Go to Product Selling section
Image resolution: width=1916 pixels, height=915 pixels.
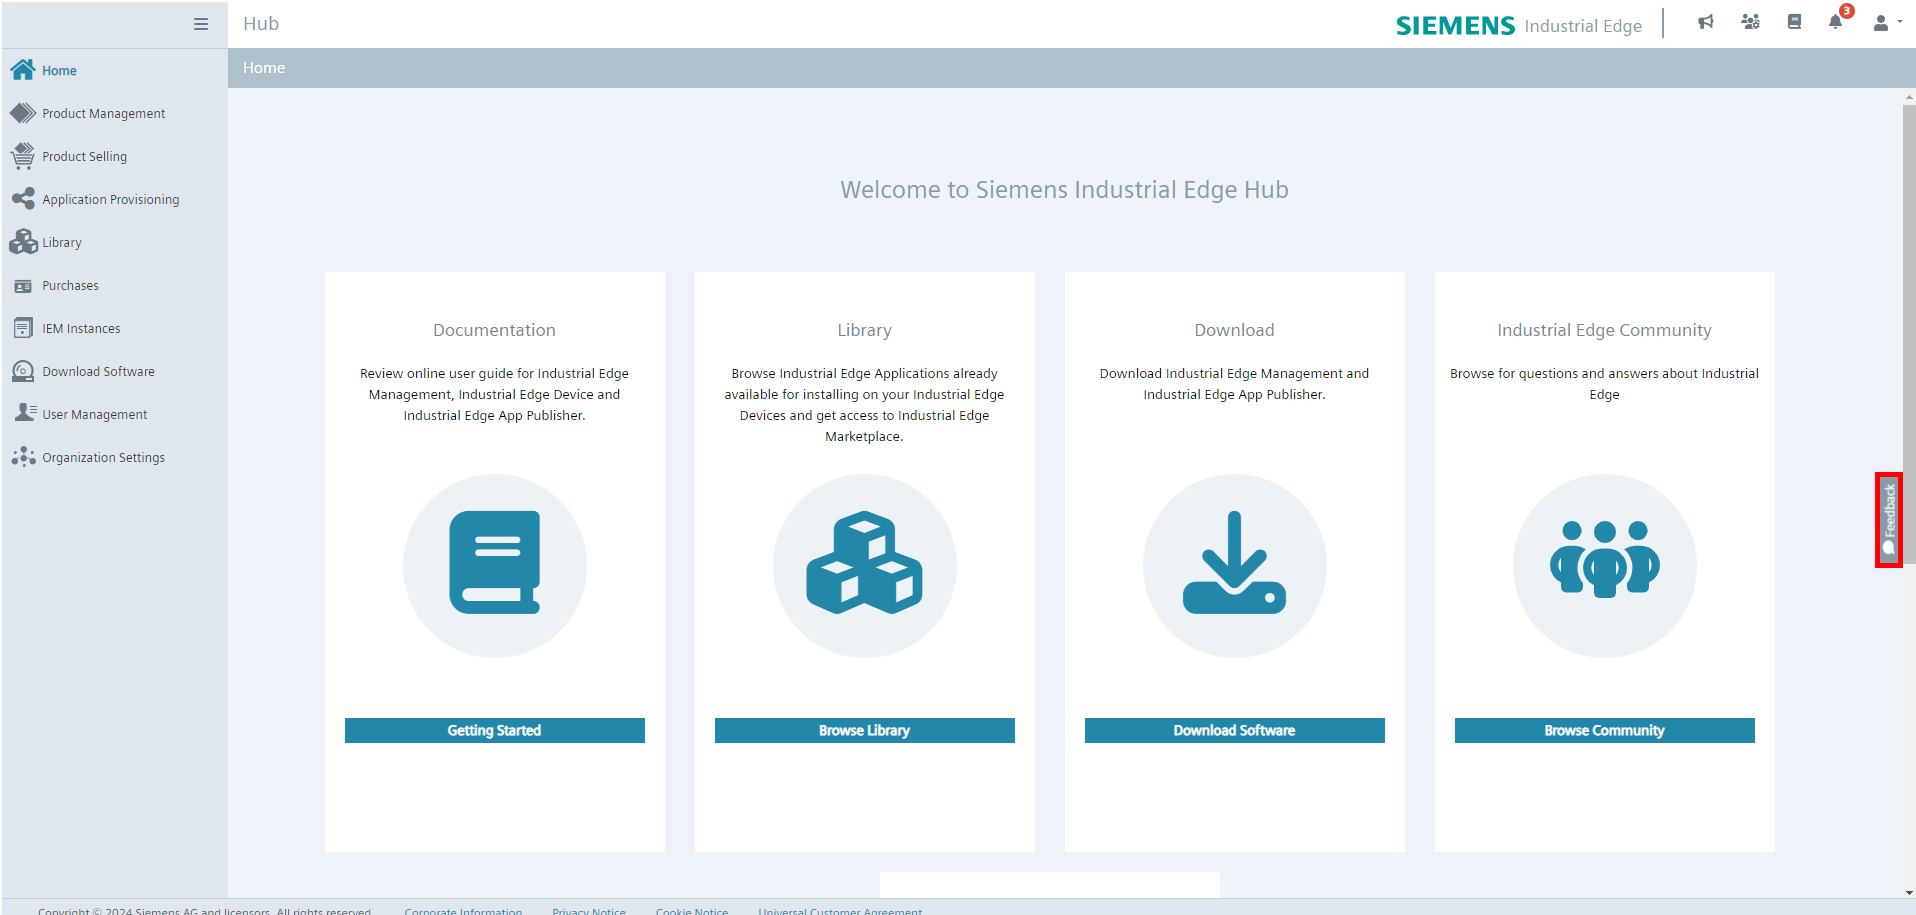pyautogui.click(x=84, y=157)
